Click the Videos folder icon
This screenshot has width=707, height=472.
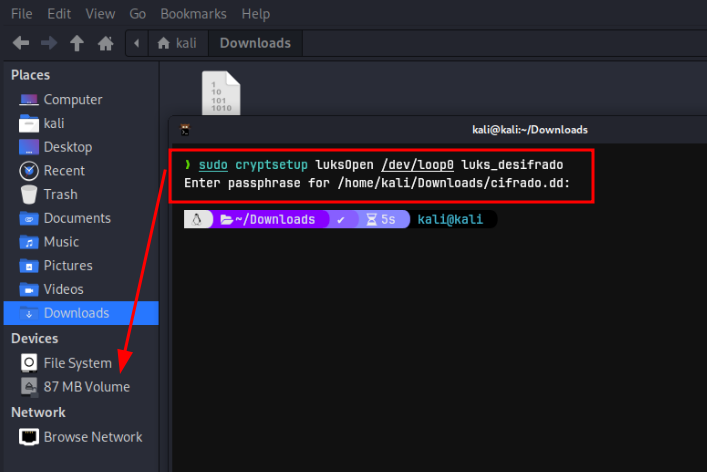pos(29,289)
